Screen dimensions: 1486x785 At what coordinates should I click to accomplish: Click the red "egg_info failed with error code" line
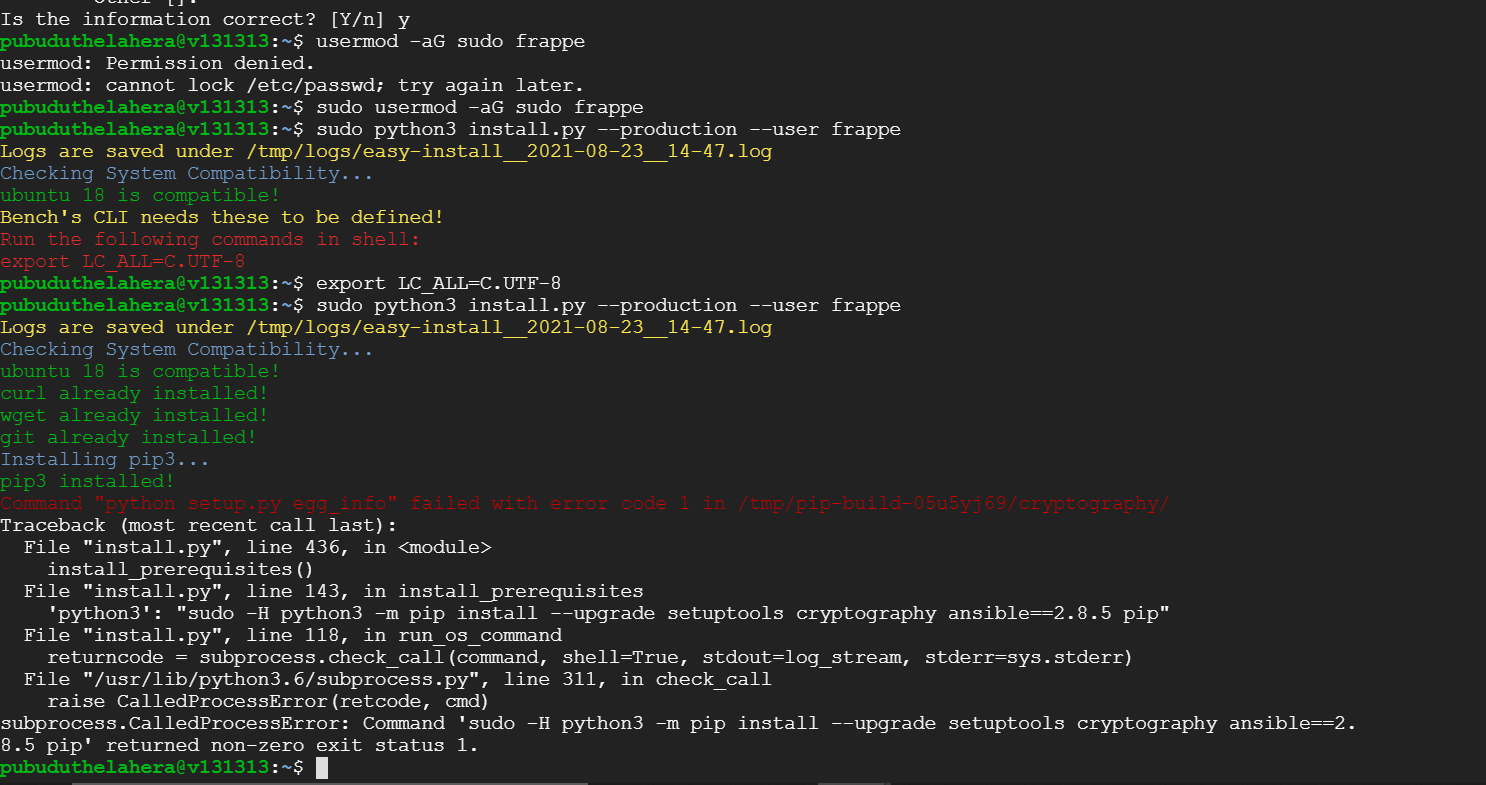[584, 503]
